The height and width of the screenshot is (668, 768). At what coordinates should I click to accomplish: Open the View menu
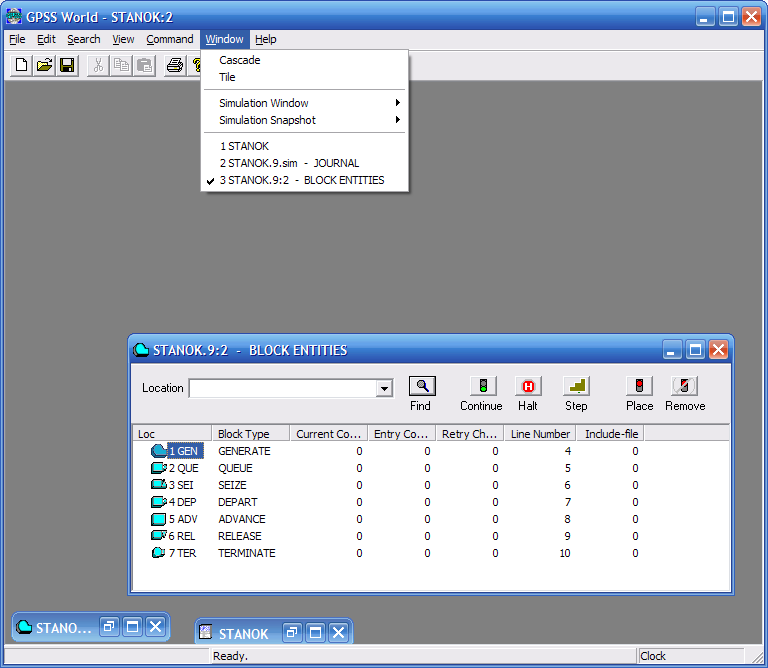[x=123, y=39]
